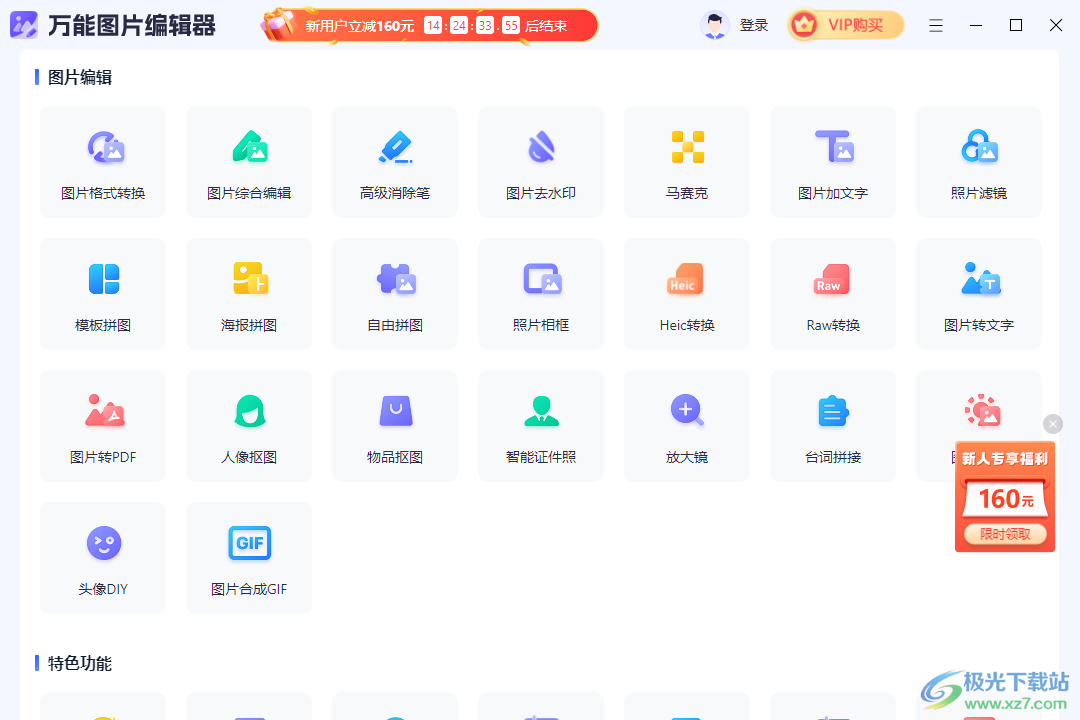This screenshot has height=720, width=1080.
Task: Open the hamburger main menu
Action: (935, 25)
